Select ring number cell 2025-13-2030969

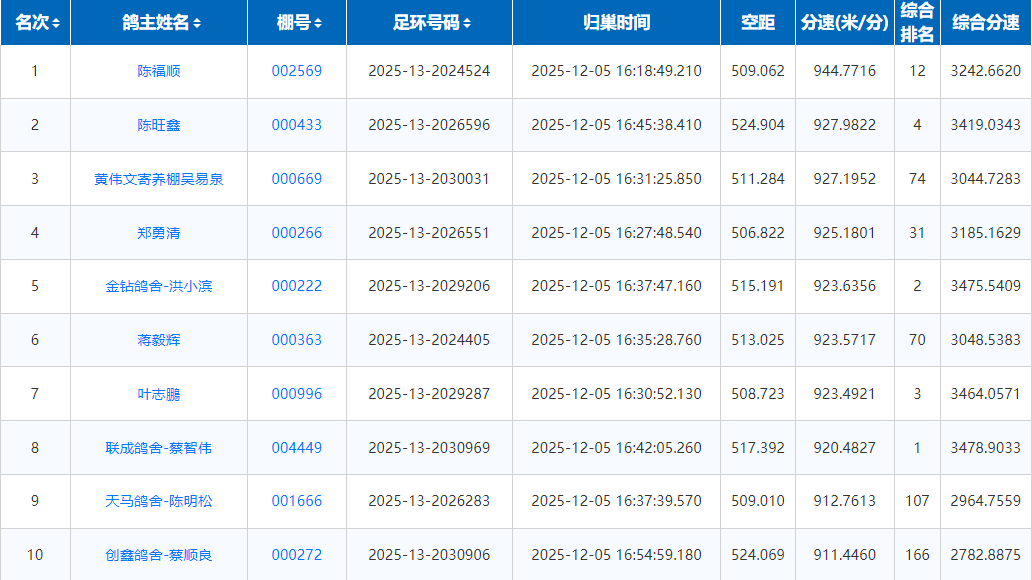point(429,447)
